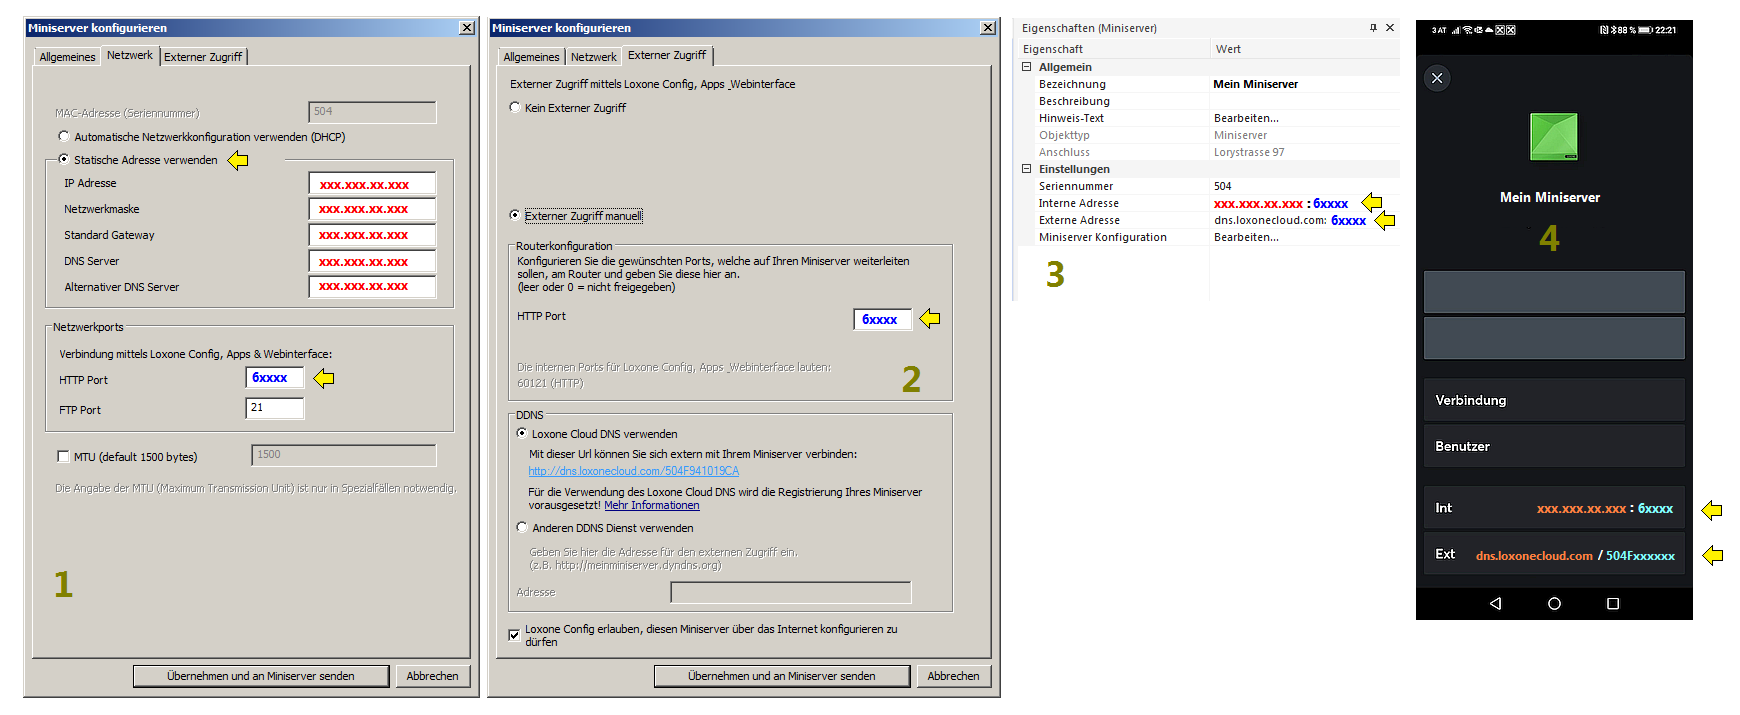
Task: Click Abbrechen in the dialog with DDNS section
Action: tap(953, 676)
